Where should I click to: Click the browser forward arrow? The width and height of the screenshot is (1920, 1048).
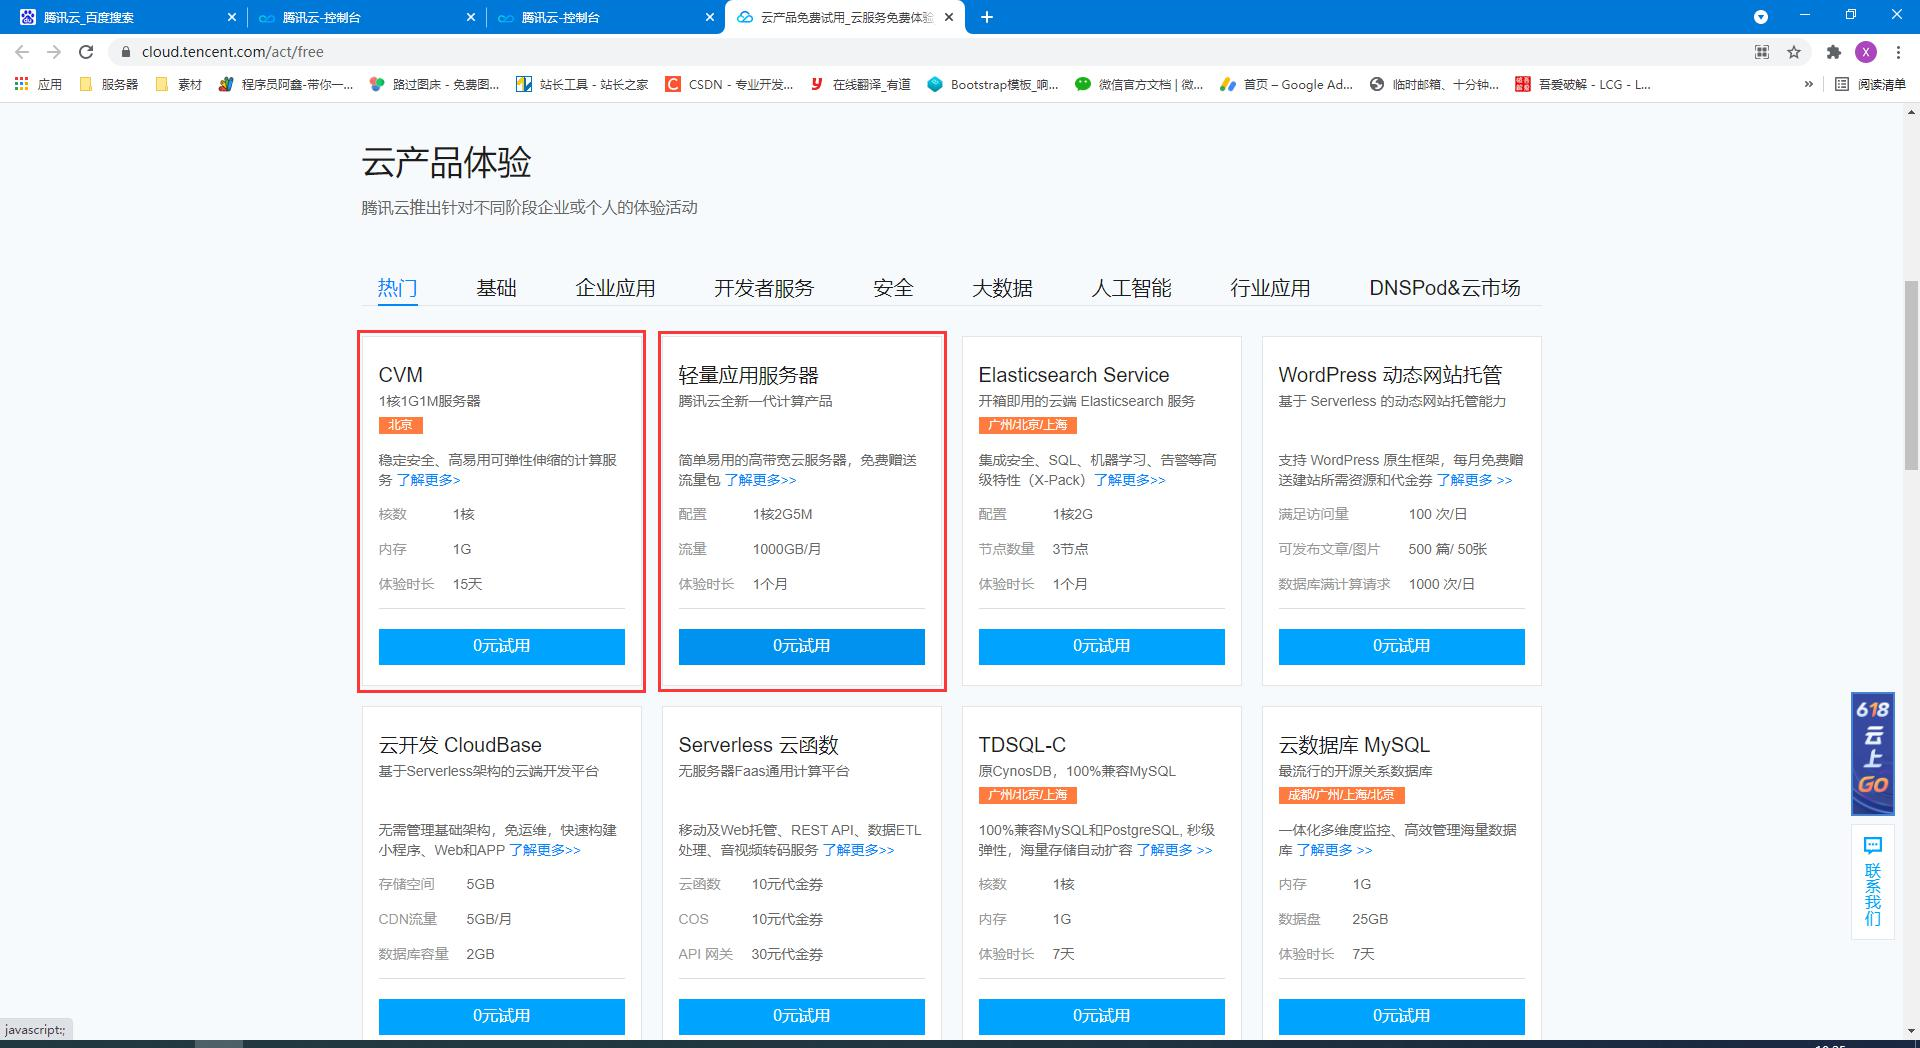point(54,52)
